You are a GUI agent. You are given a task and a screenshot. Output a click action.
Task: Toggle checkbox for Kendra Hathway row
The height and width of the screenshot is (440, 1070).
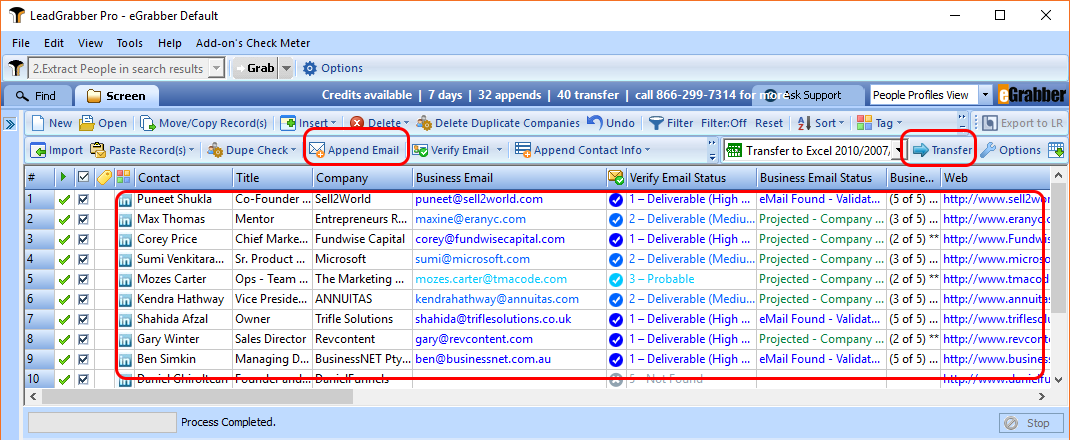click(84, 299)
